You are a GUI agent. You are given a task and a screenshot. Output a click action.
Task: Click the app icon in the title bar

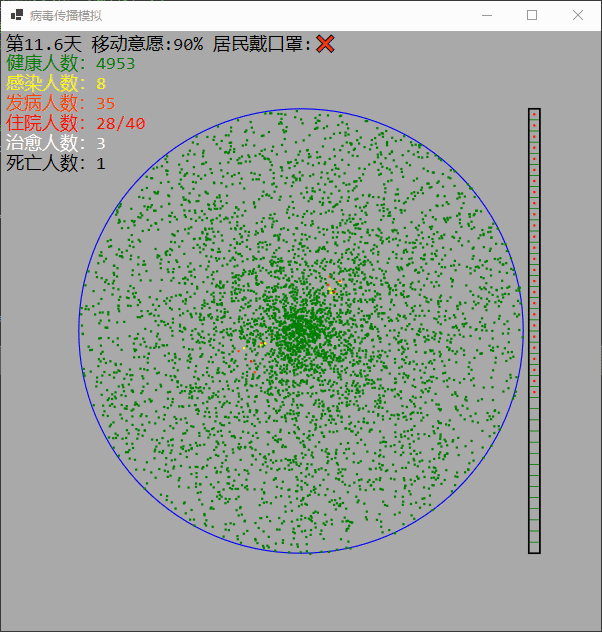point(17,15)
